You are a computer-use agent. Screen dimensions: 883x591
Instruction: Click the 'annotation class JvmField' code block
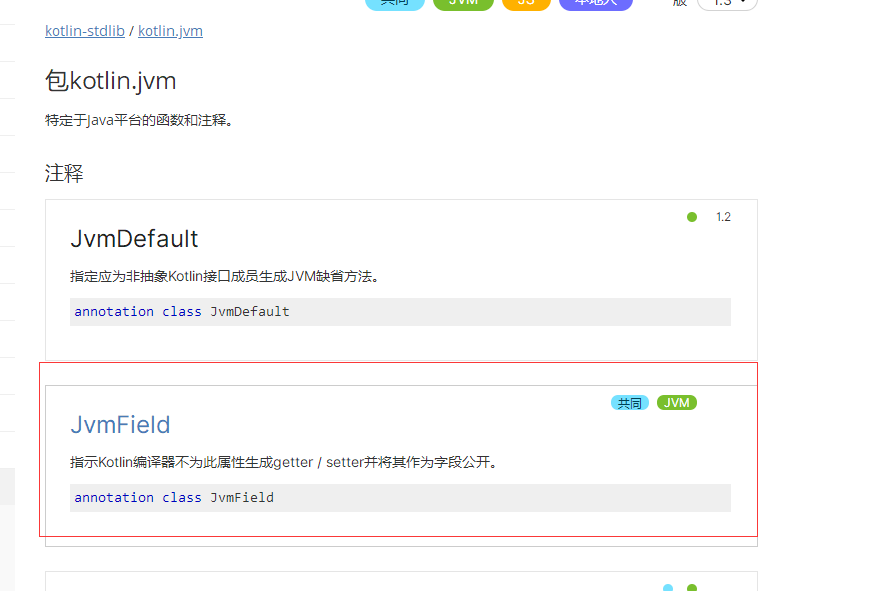pyautogui.click(x=400, y=498)
